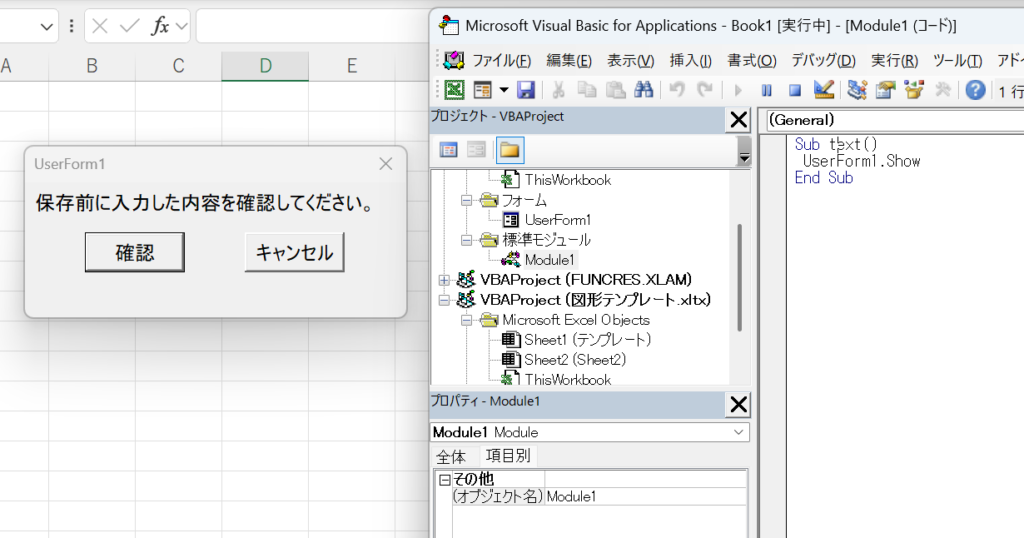
Task: Select Sheet1 (テンプレート) in the tree
Action: 588,340
